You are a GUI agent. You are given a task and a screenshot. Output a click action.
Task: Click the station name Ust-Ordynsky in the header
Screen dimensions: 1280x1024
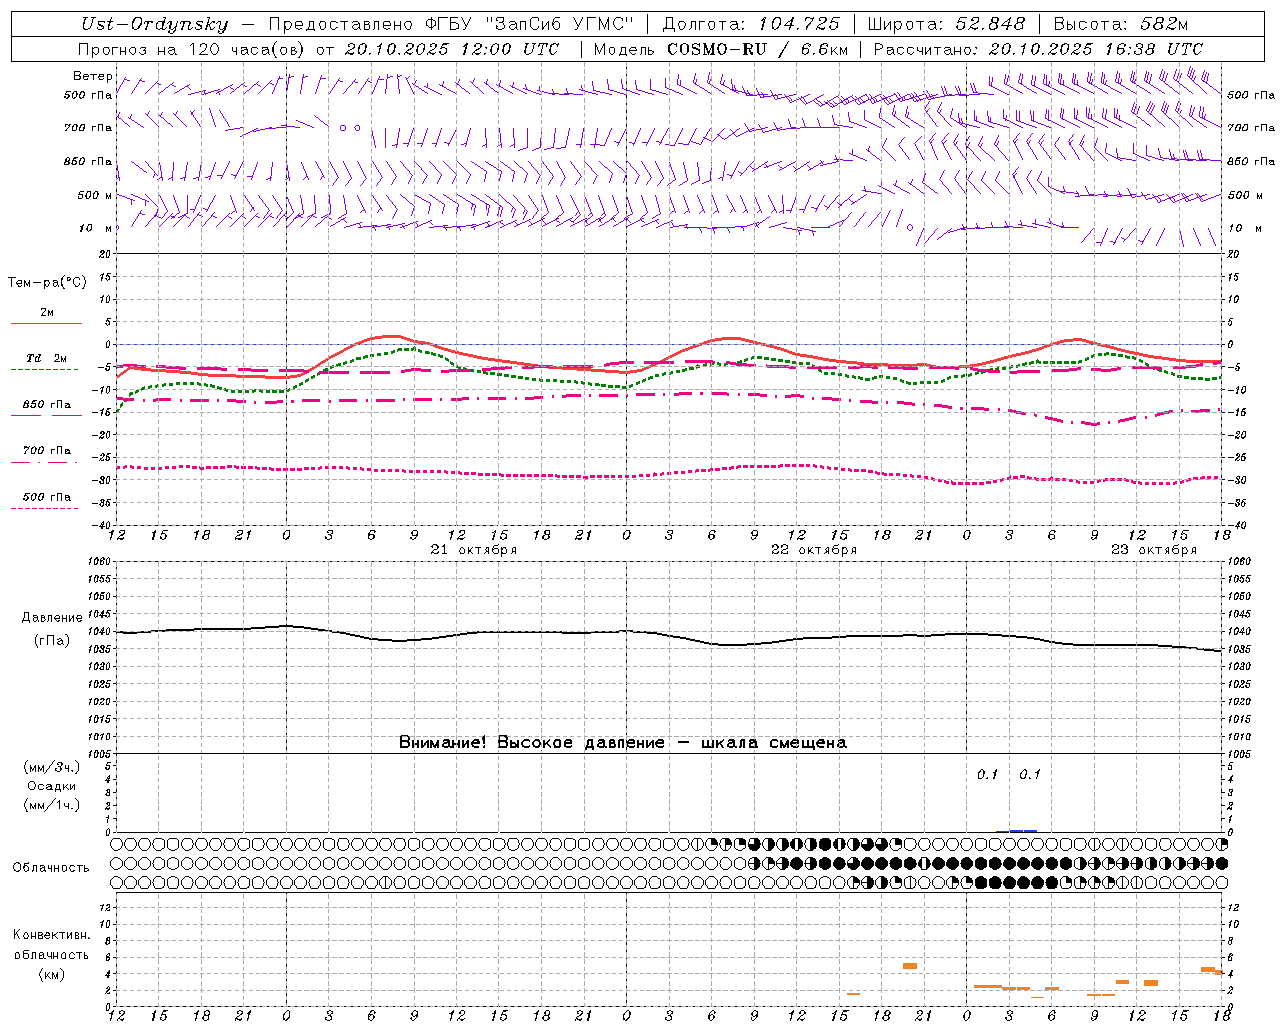154,25
